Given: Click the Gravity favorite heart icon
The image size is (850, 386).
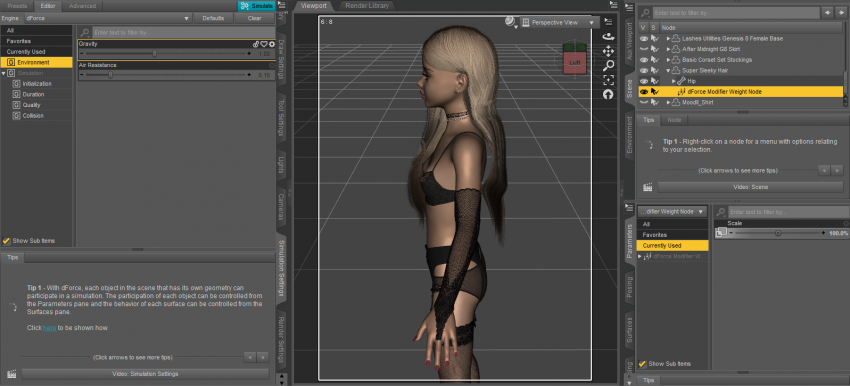Looking at the screenshot, I should pyautogui.click(x=264, y=44).
